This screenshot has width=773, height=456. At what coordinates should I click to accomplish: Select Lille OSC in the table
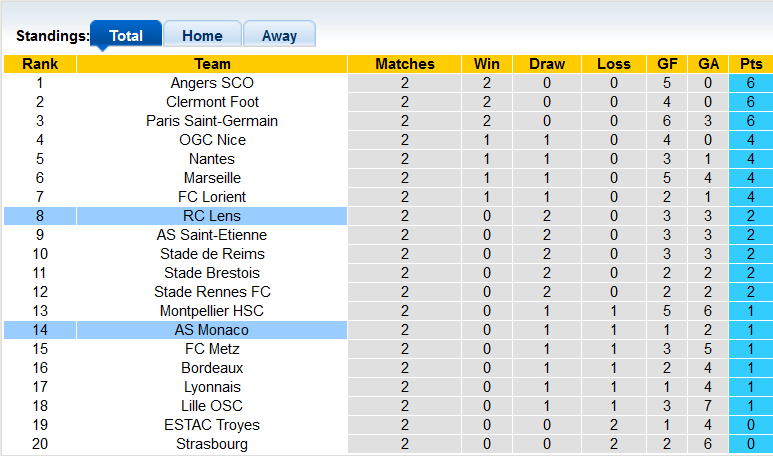[212, 406]
